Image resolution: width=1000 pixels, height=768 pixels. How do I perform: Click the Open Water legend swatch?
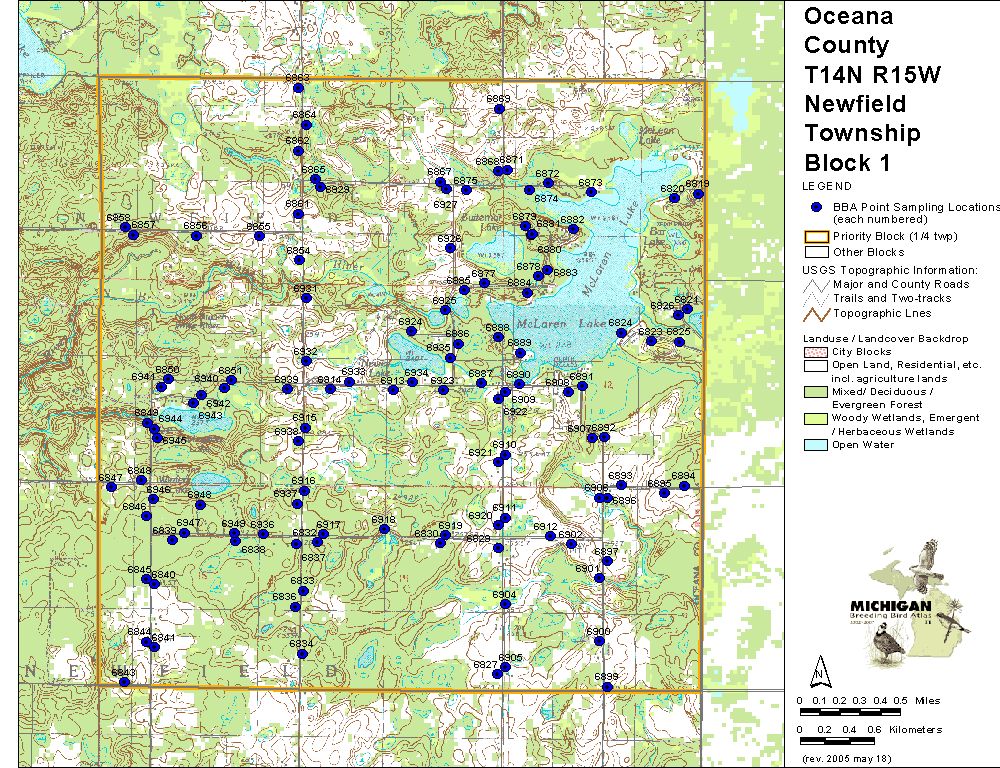[x=816, y=445]
